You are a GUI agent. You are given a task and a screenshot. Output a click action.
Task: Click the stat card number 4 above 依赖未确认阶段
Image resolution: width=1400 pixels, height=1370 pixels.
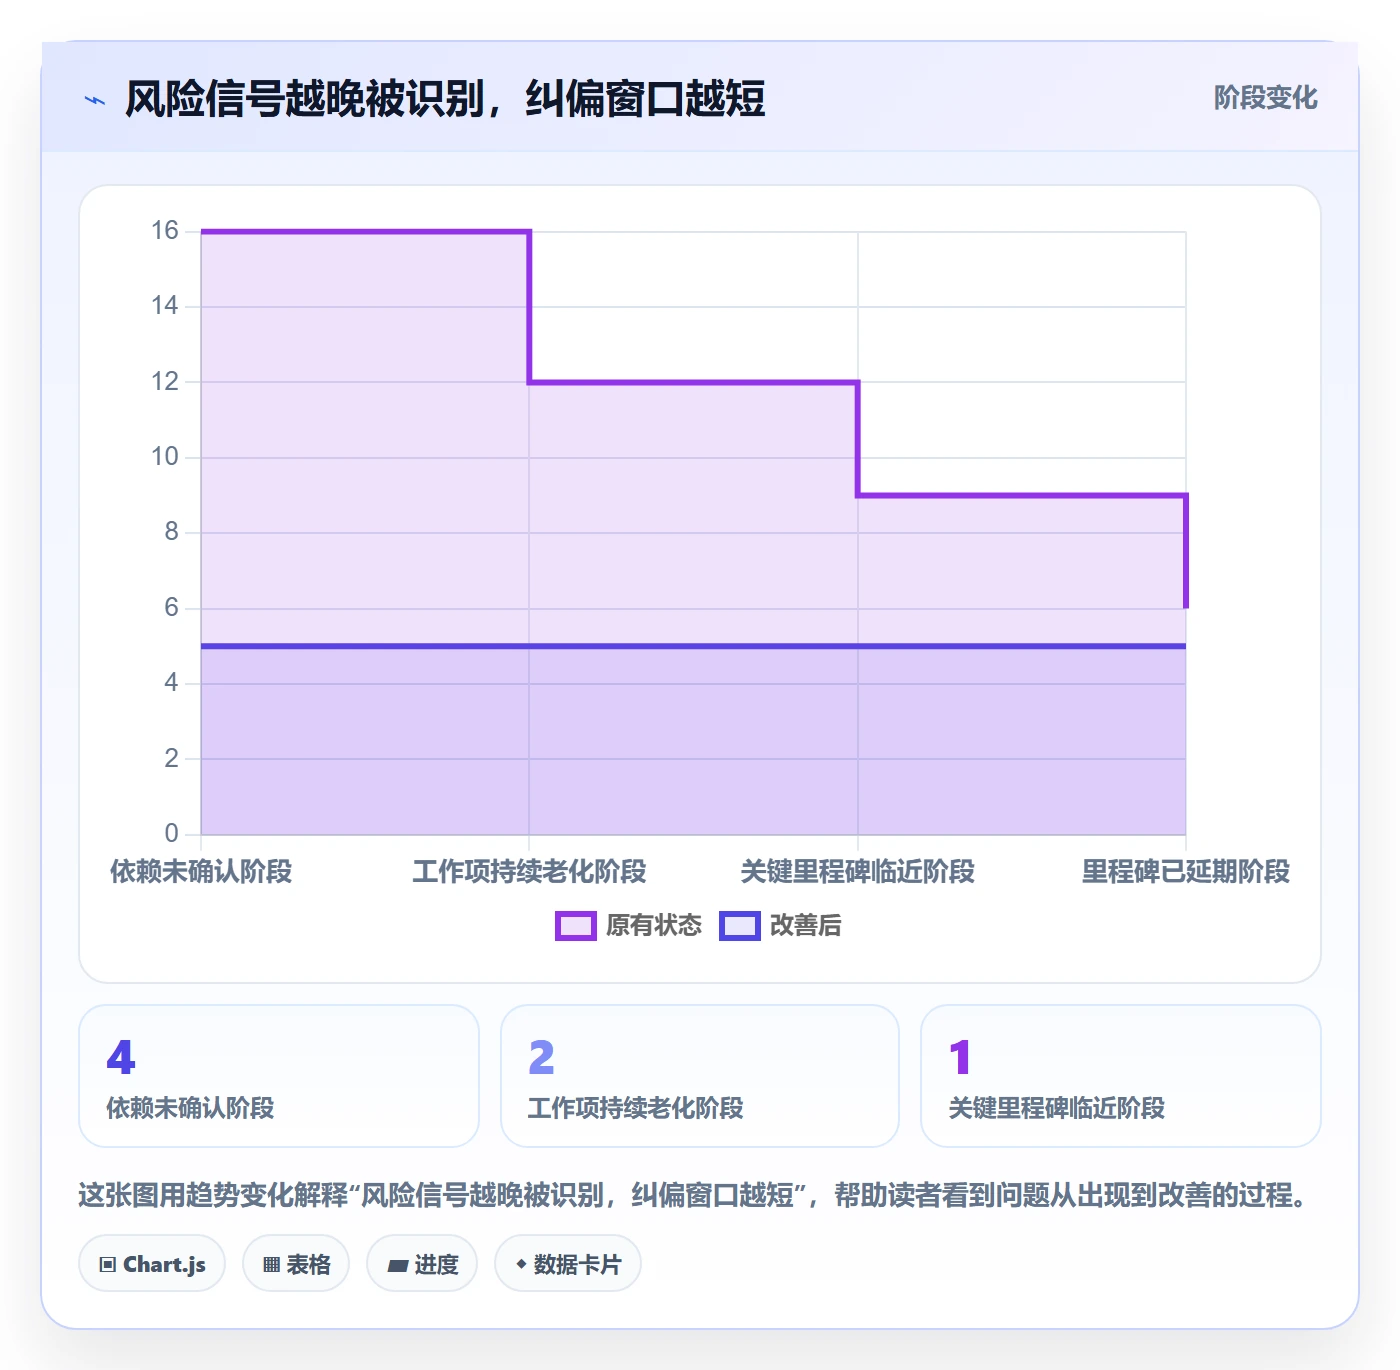click(x=121, y=1058)
